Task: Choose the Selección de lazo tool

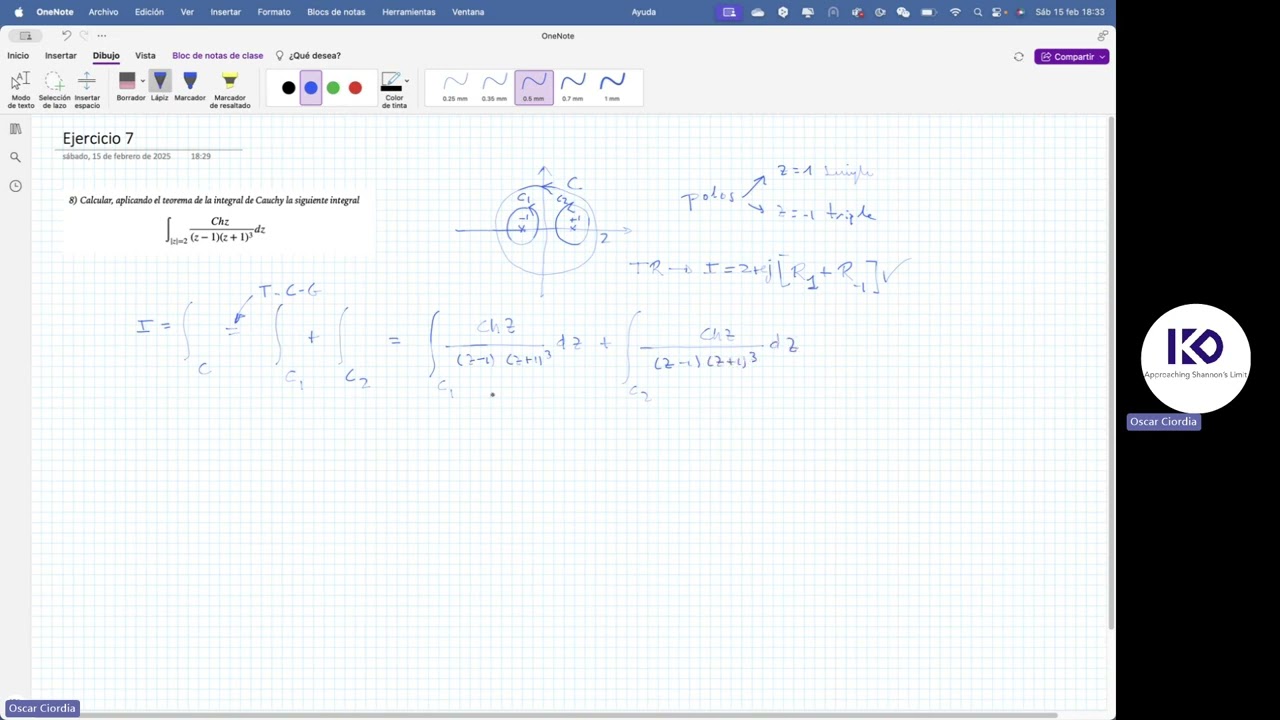Action: click(54, 89)
